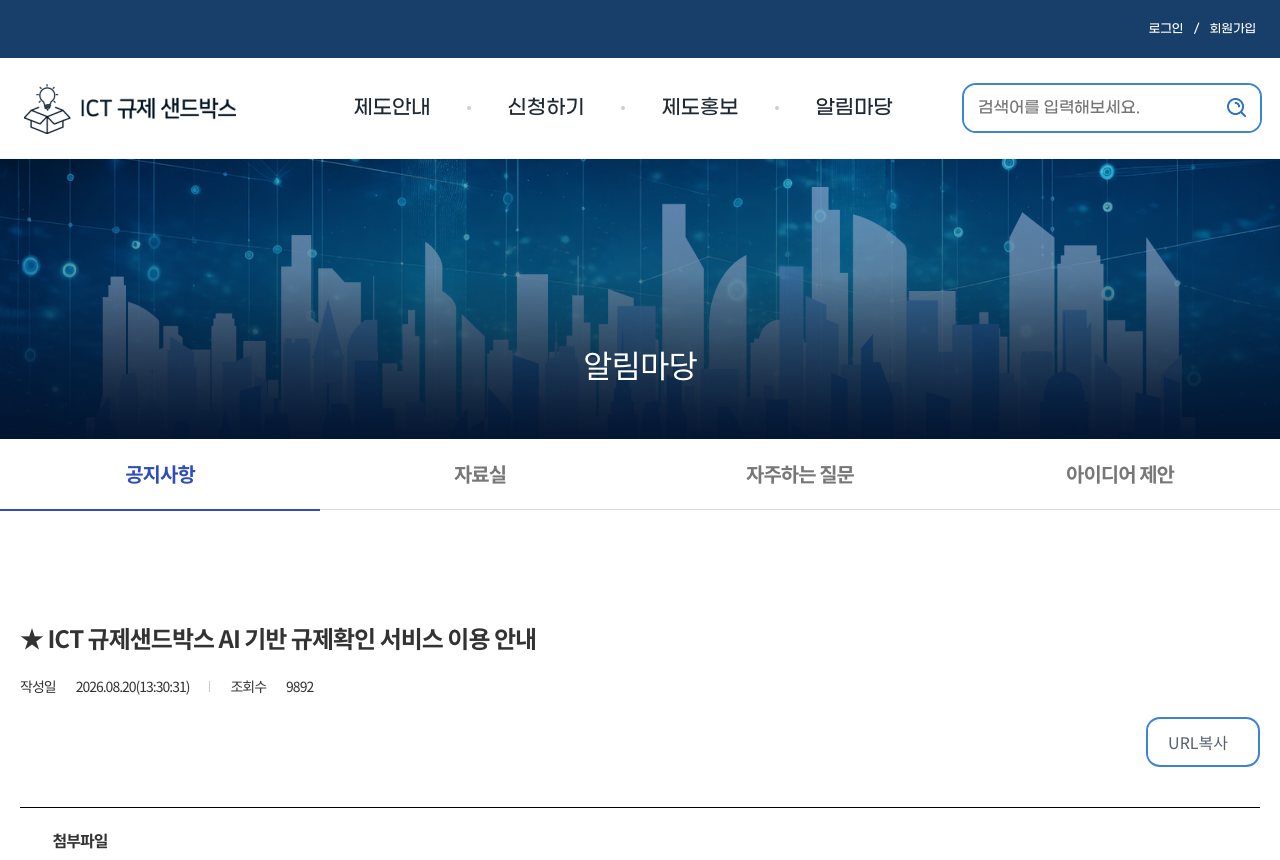The width and height of the screenshot is (1280, 860).
Task: Switch to the 자주하는 질문 tab
Action: (800, 474)
